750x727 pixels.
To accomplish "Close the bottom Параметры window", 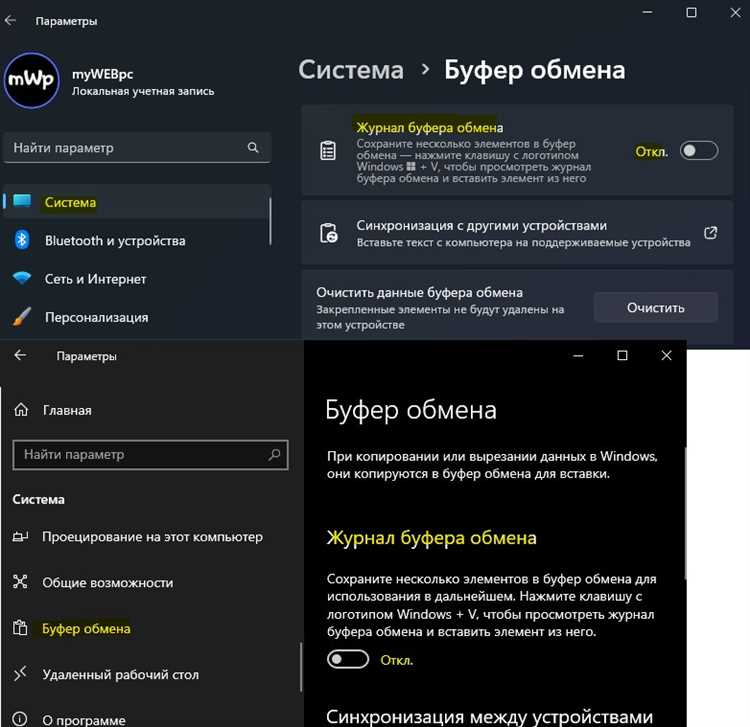I will (x=666, y=355).
